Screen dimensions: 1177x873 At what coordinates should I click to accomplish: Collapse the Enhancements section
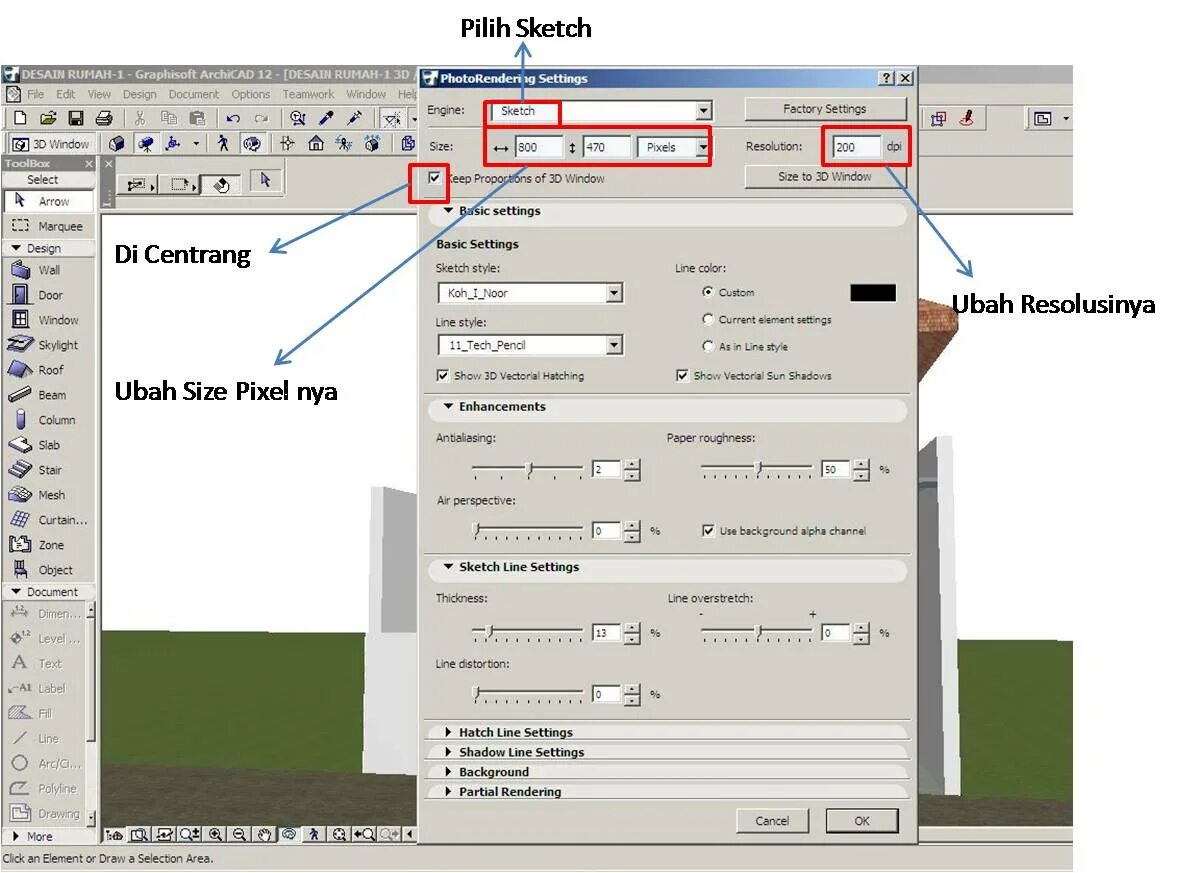(x=448, y=406)
